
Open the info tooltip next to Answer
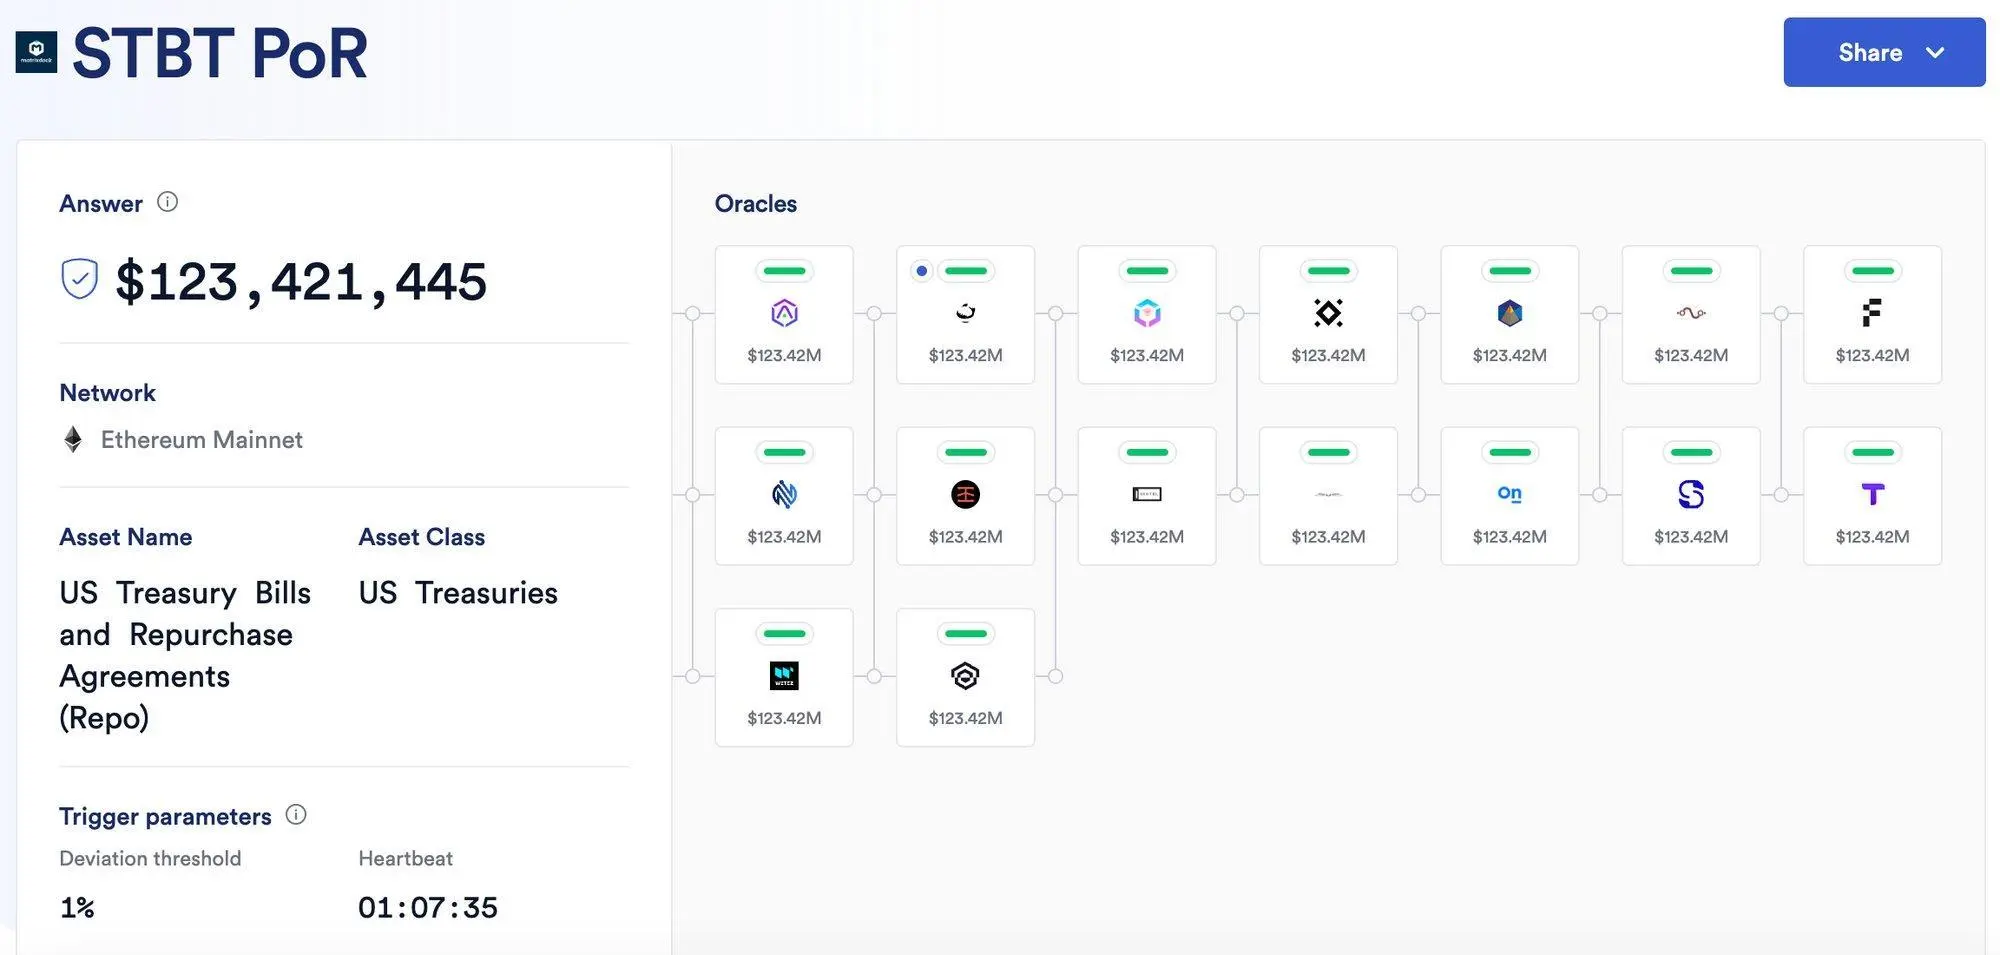coord(168,202)
